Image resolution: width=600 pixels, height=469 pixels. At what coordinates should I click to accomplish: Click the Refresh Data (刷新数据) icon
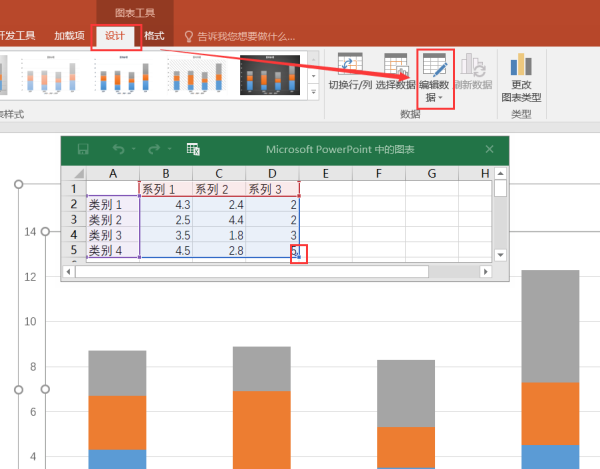[473, 67]
